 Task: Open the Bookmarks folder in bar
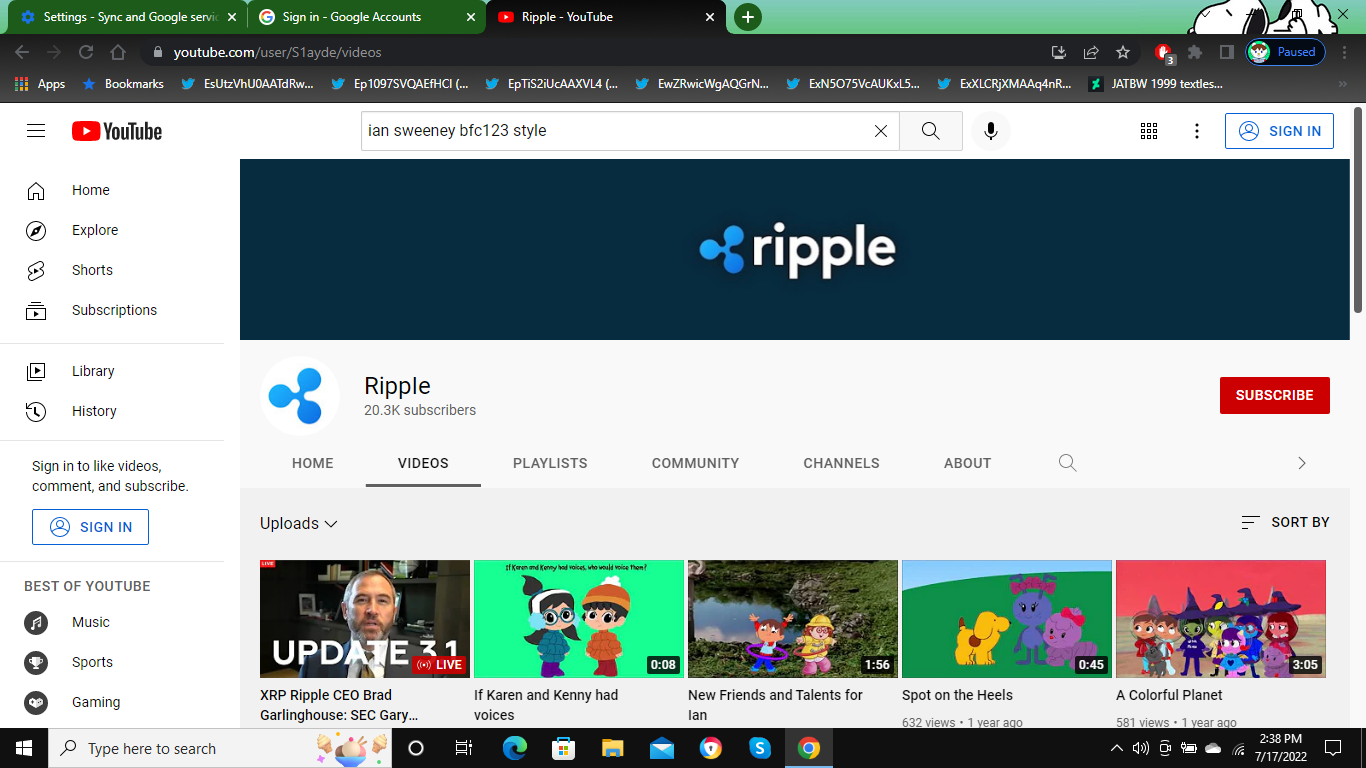[x=122, y=84]
